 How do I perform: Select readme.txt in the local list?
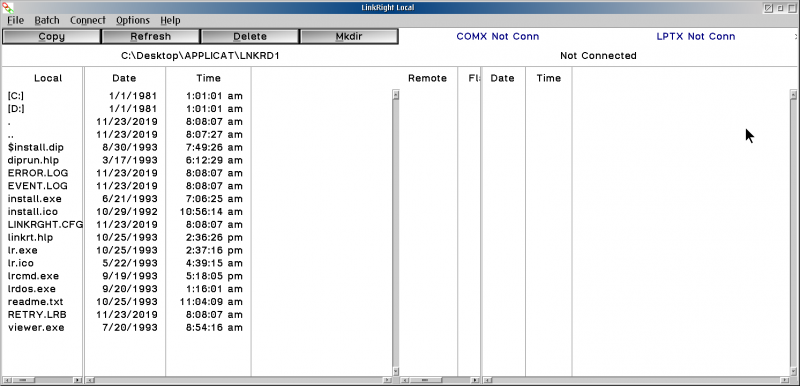[x=36, y=301]
